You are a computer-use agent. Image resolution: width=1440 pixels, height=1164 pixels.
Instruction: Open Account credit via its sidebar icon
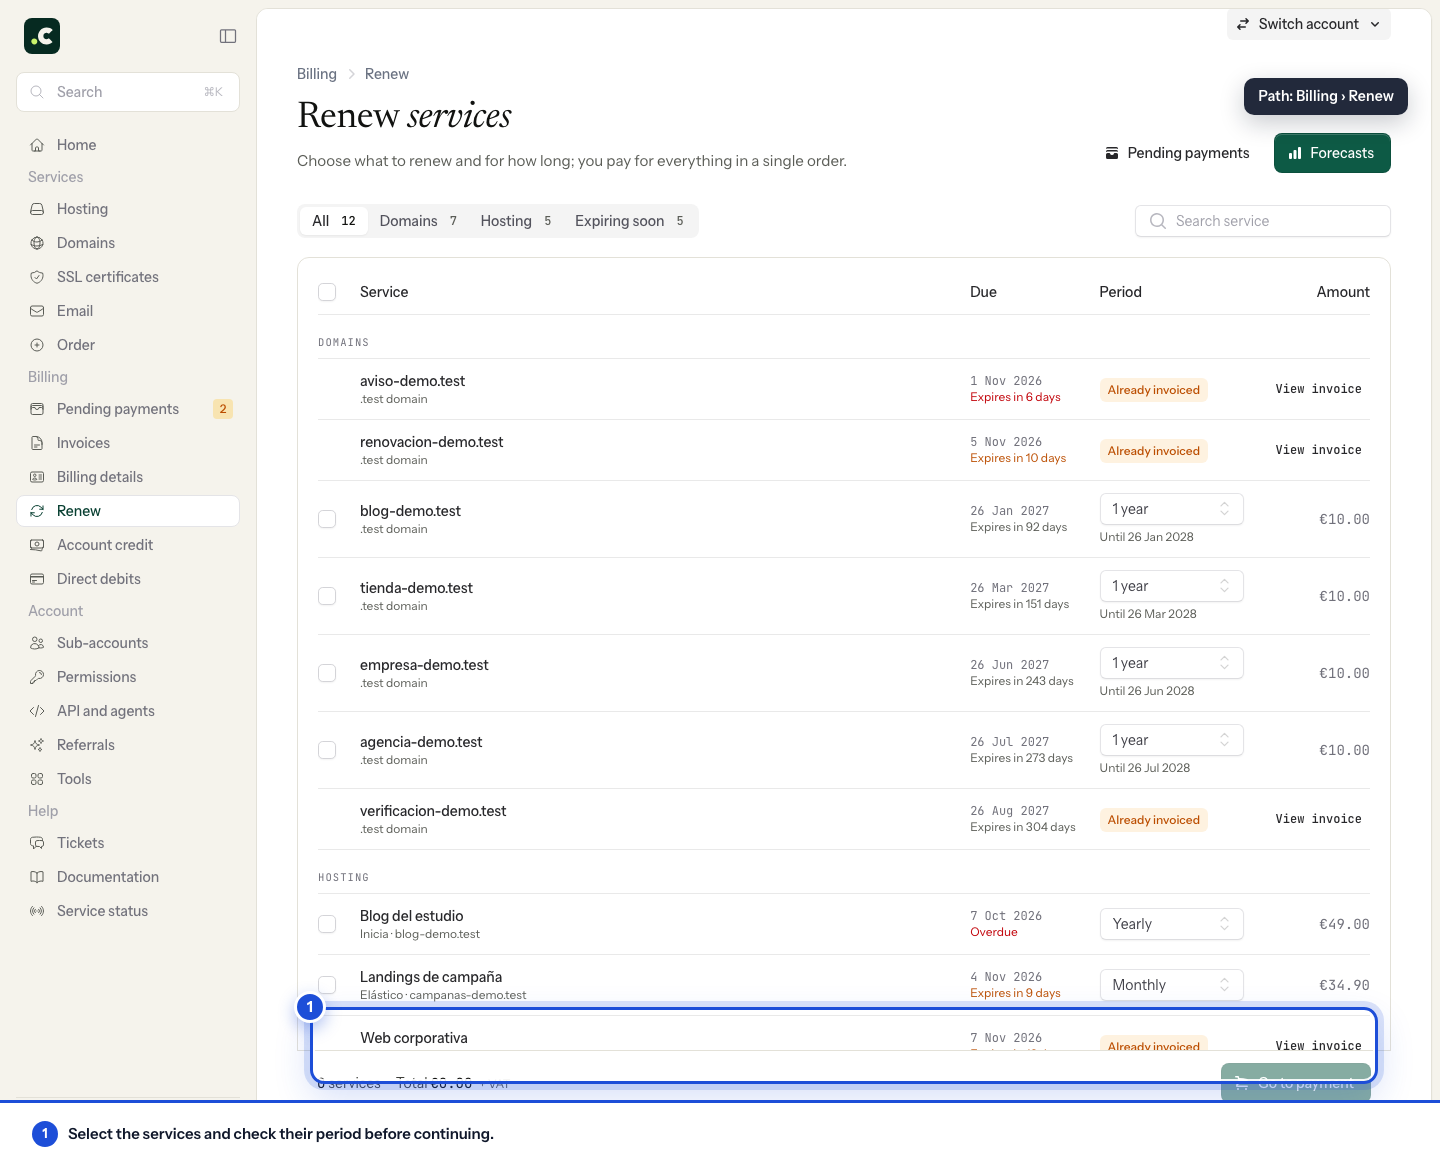coord(37,545)
